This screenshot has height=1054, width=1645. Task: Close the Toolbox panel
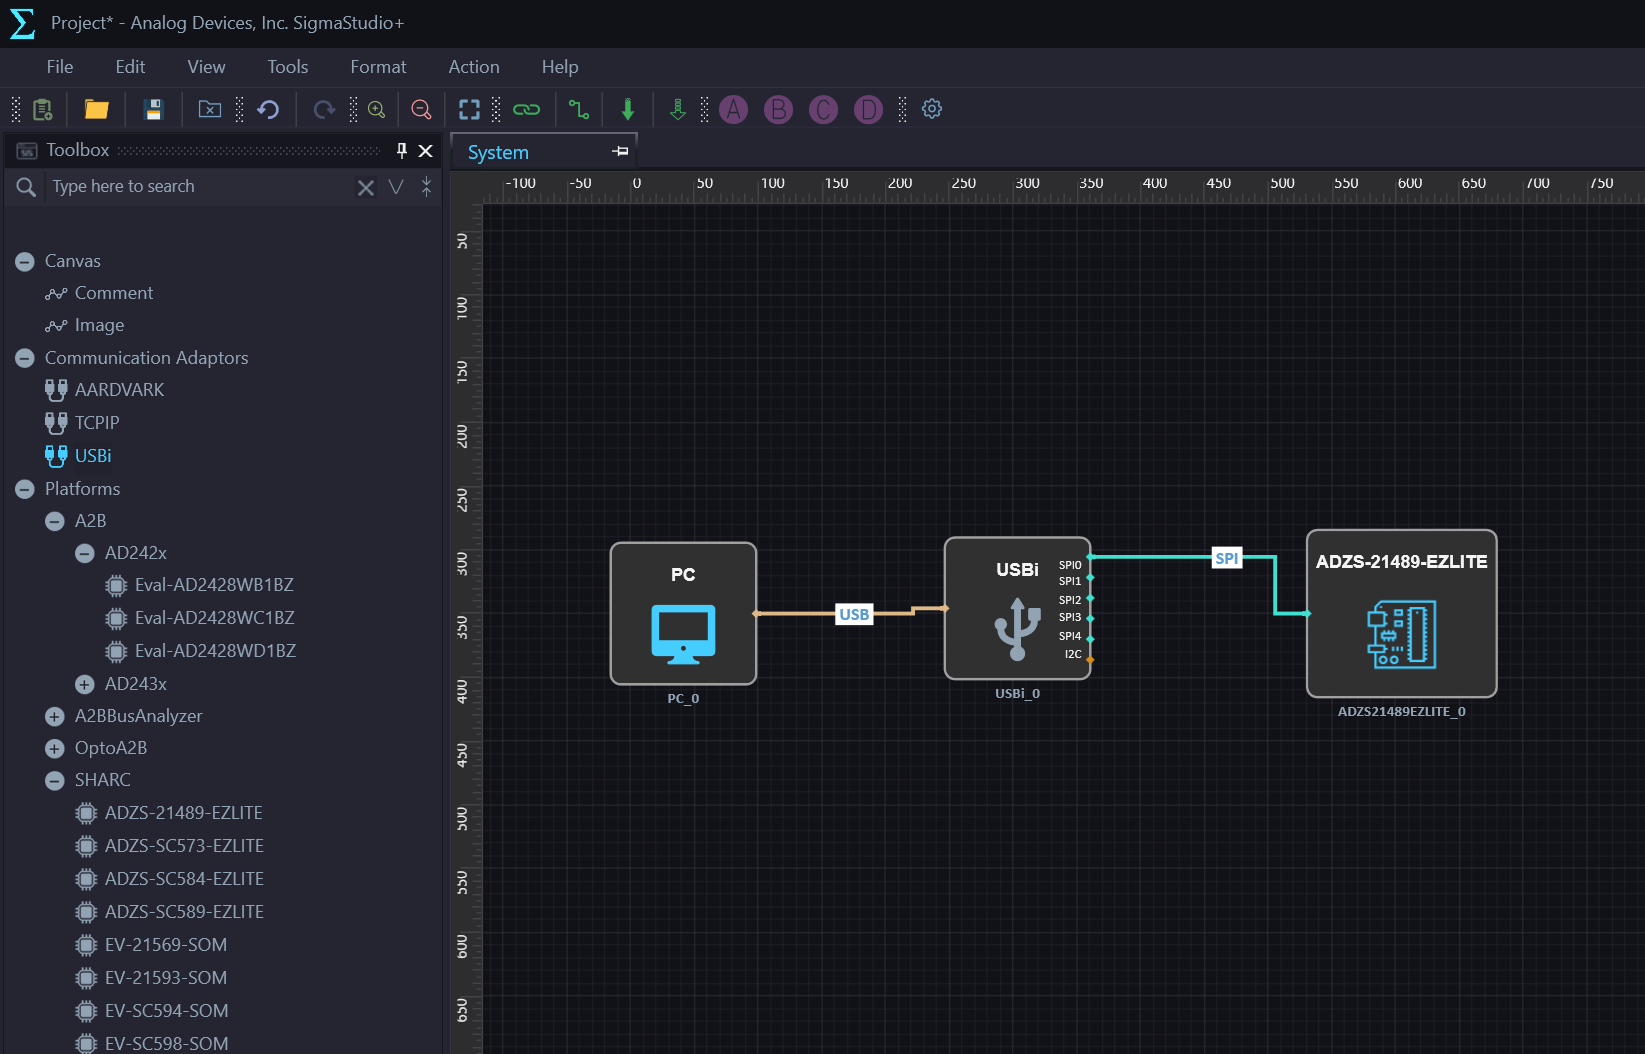(425, 150)
